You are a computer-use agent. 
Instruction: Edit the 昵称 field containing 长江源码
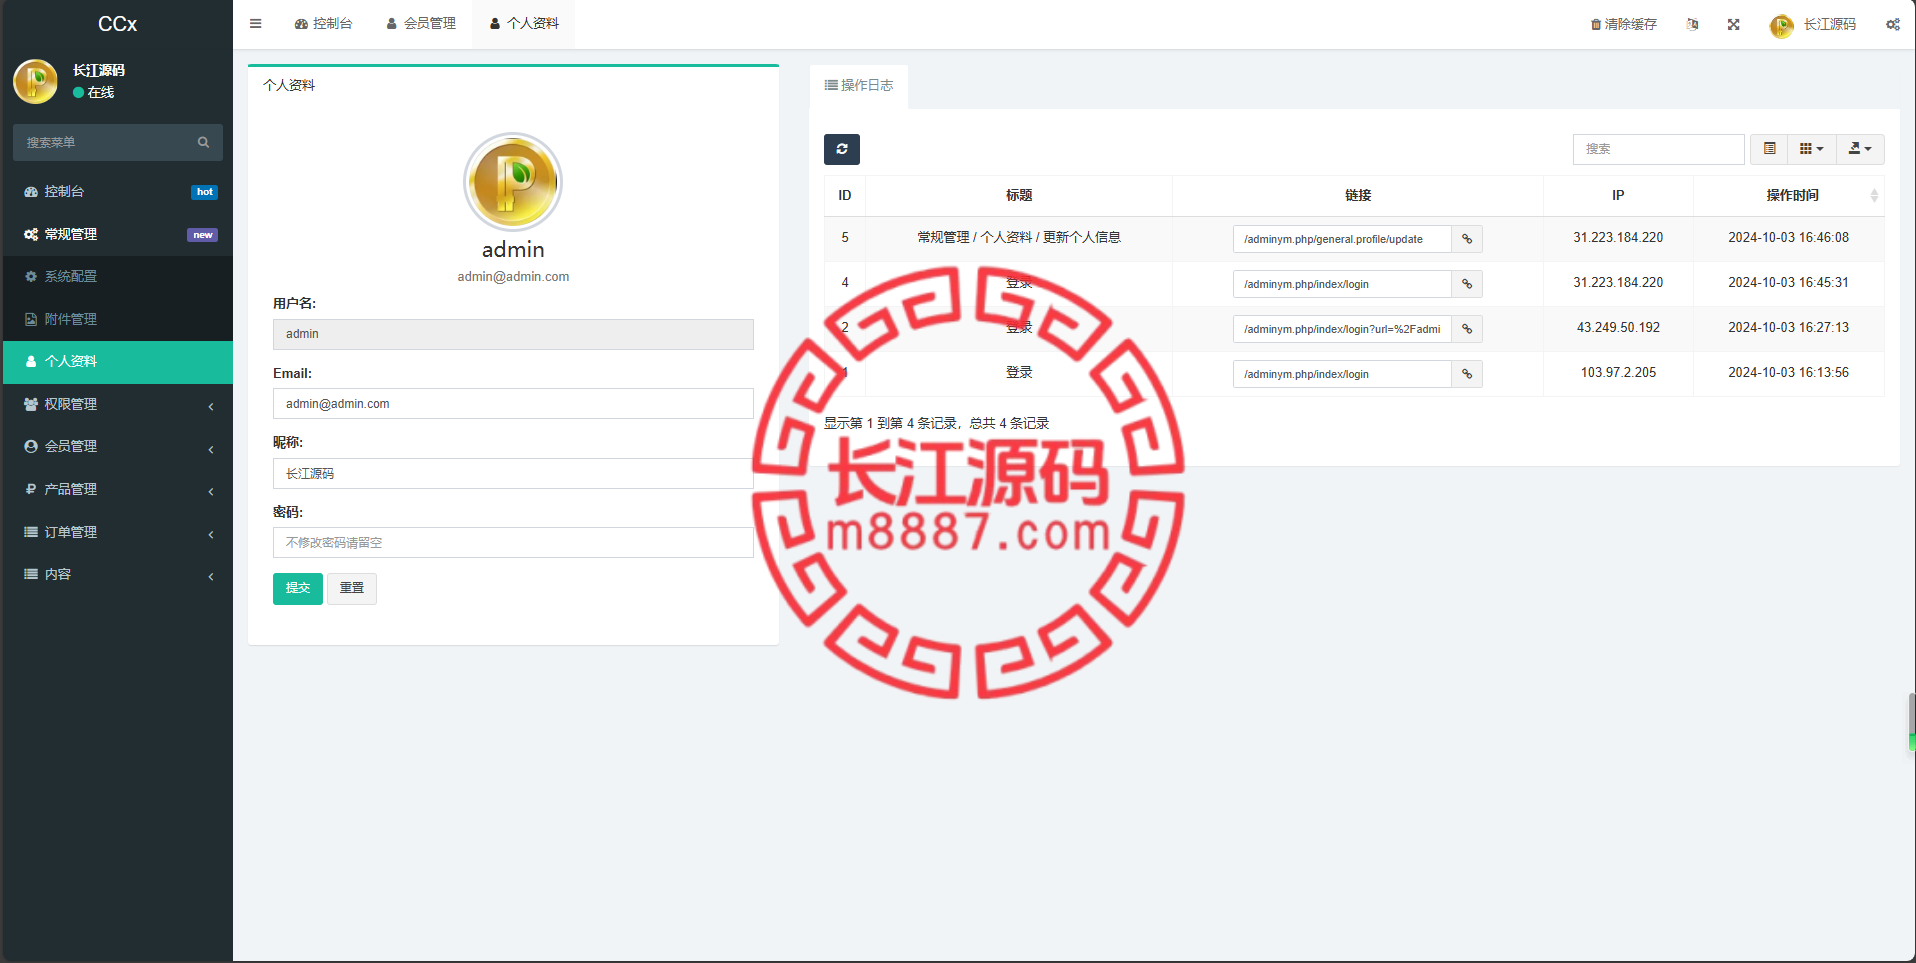click(513, 473)
